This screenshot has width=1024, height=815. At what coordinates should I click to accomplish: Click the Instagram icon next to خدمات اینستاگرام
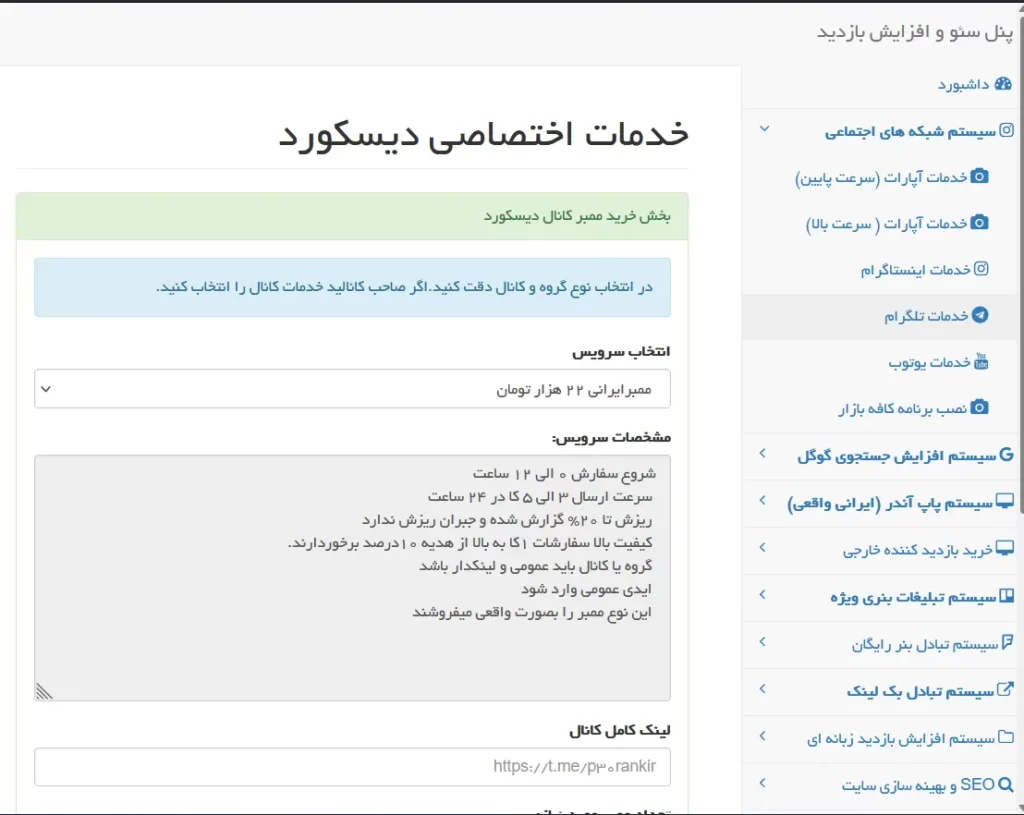tap(981, 268)
